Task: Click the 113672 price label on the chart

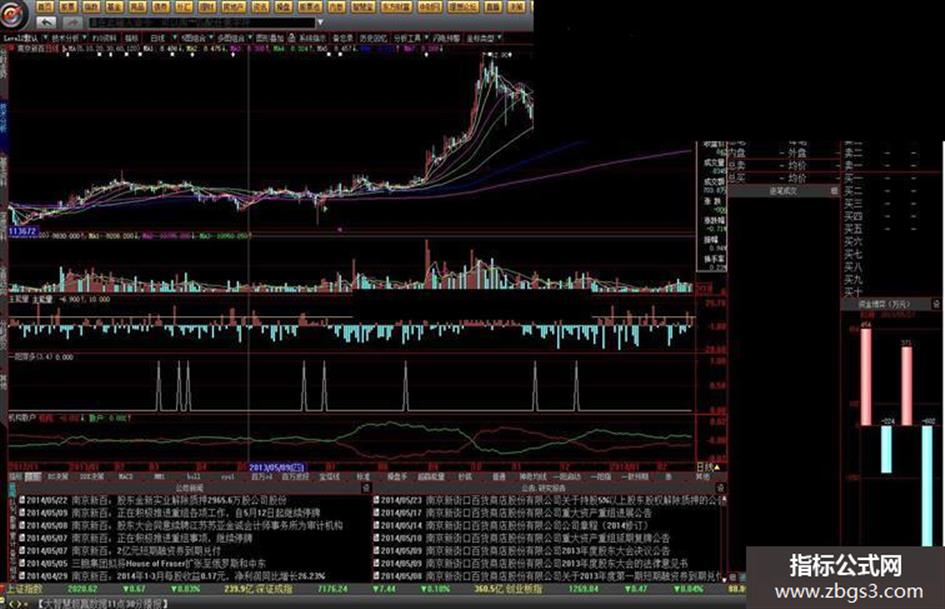Action: tap(22, 231)
